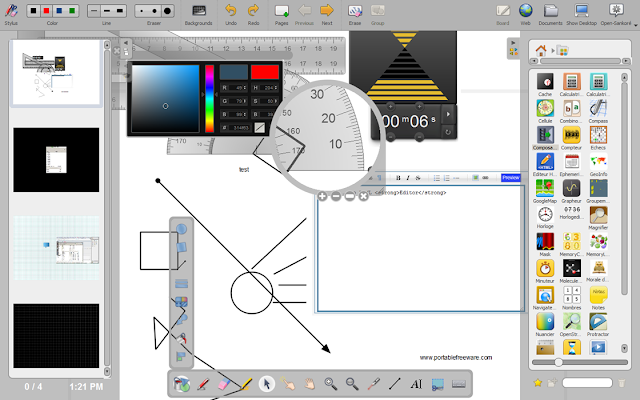Select the Laser pointer tool
Image resolution: width=640 pixels, height=400 pixels.
click(373, 384)
